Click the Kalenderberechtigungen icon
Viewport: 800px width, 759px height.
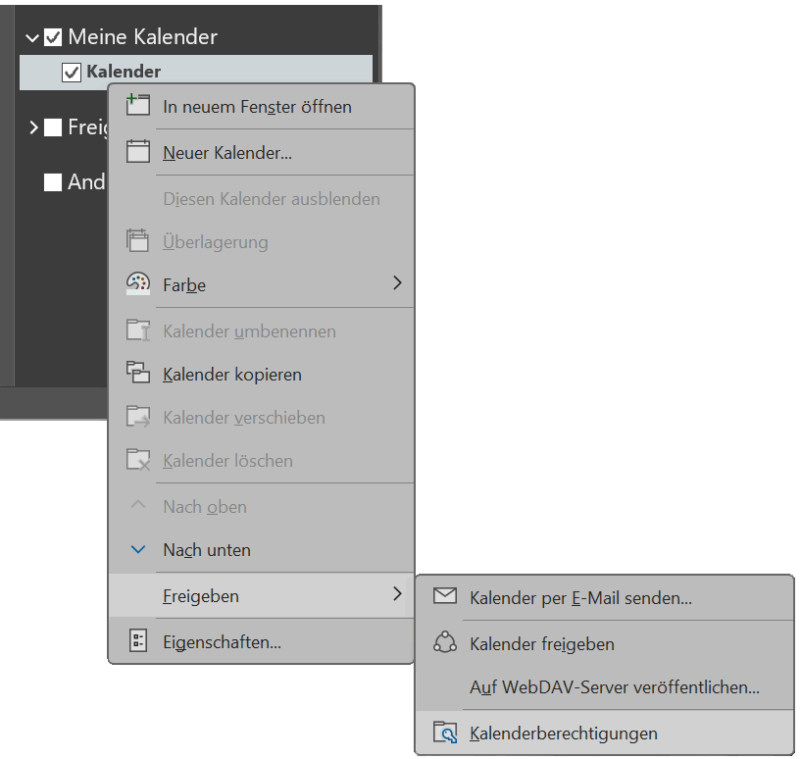[x=445, y=733]
